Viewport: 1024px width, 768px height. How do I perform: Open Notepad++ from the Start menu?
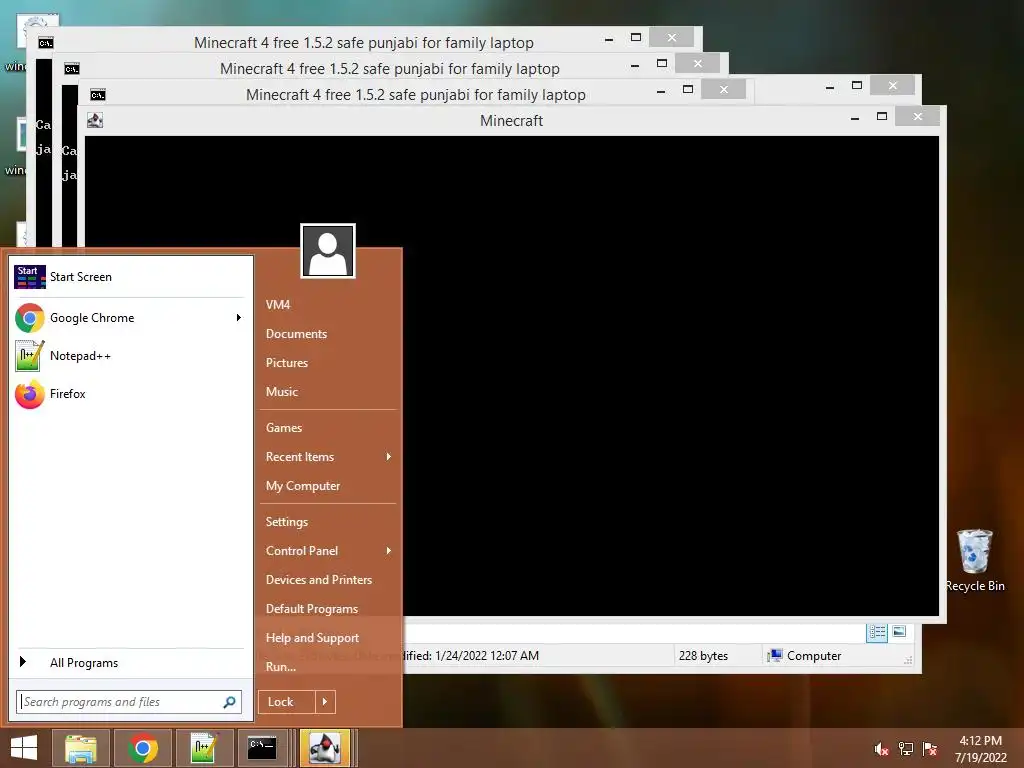coord(131,356)
